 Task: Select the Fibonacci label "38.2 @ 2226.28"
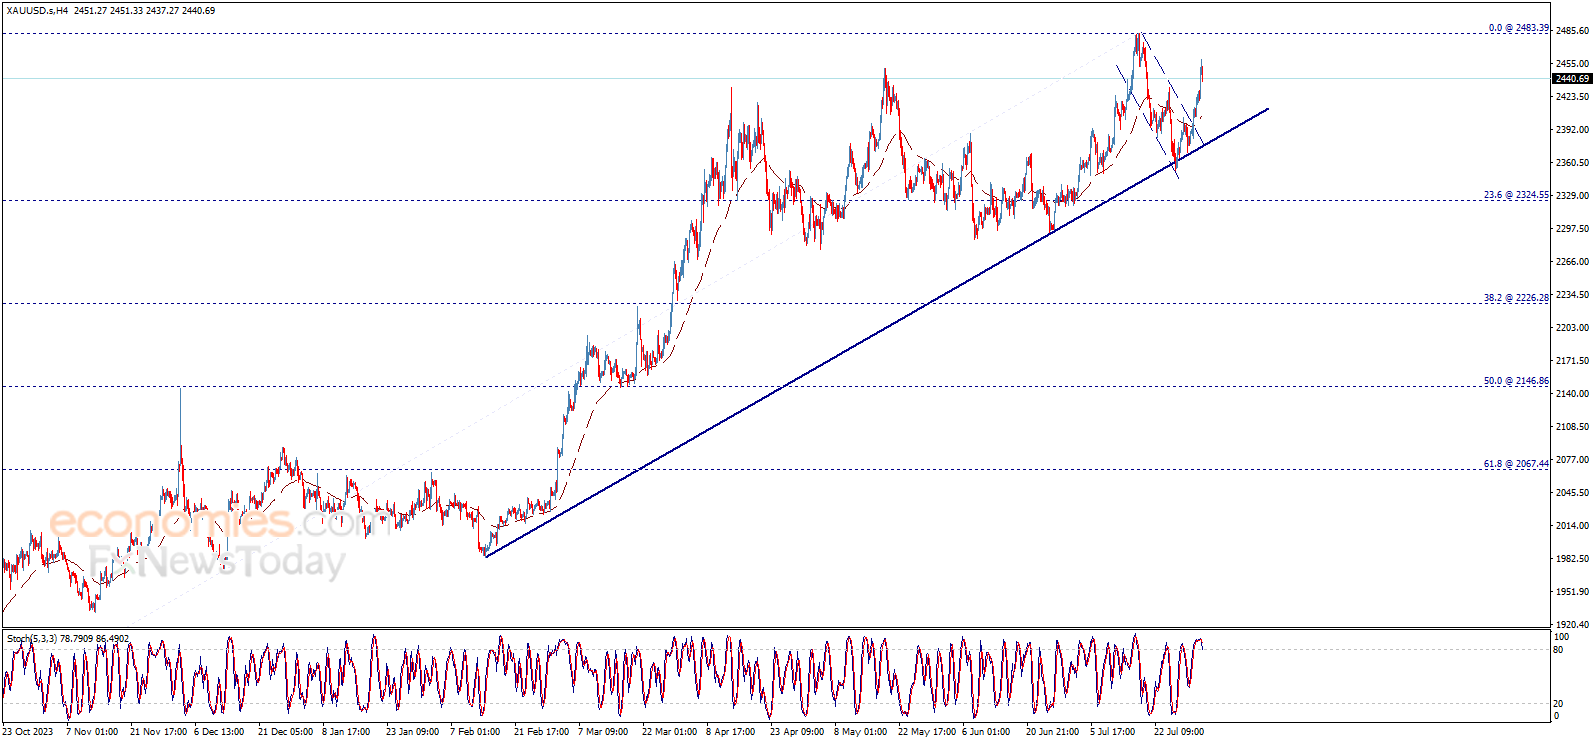pyautogui.click(x=1516, y=298)
